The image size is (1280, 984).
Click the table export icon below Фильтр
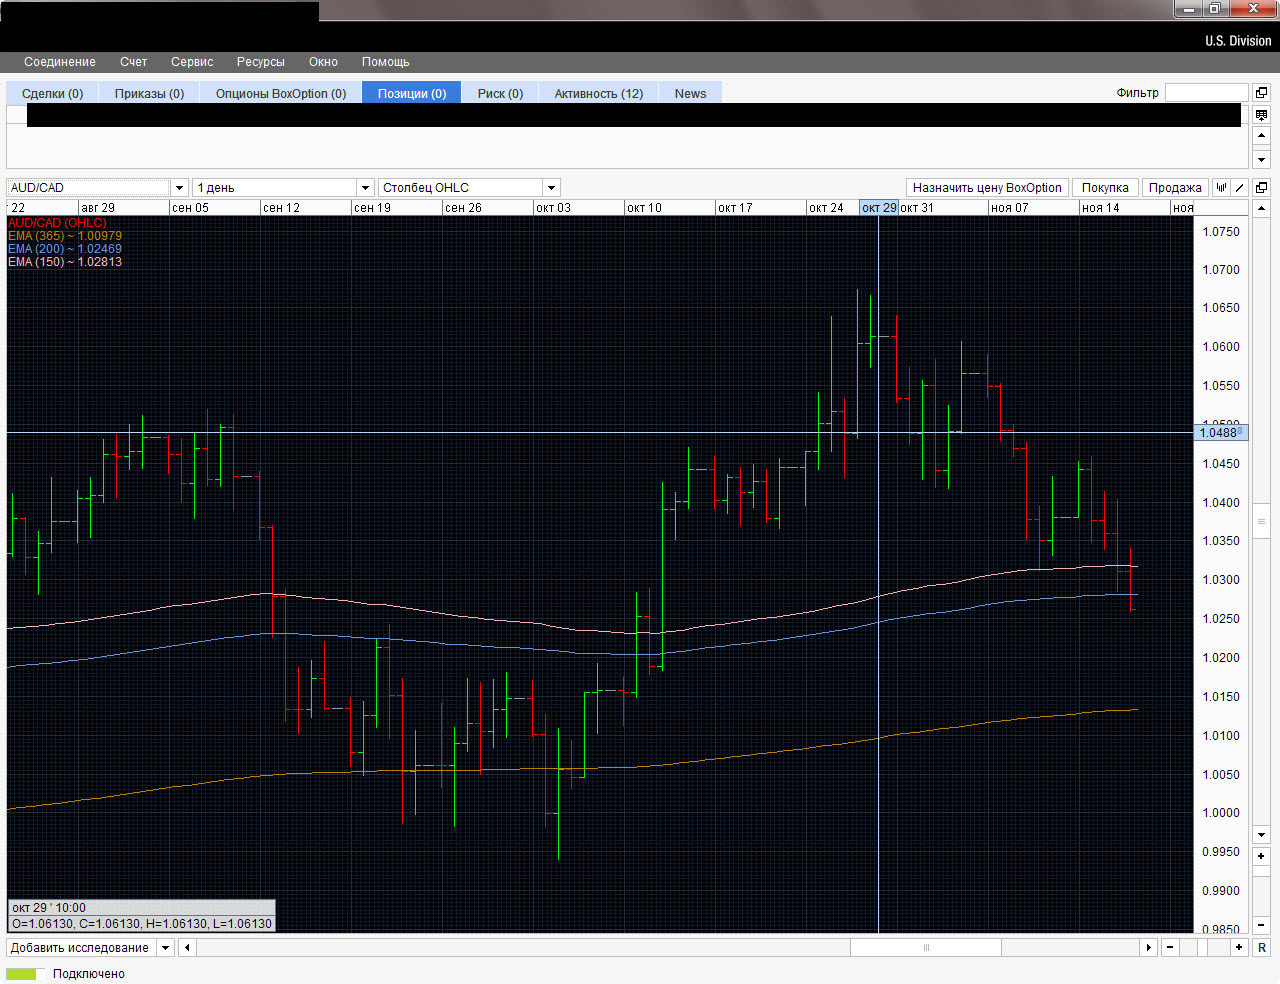pos(1261,115)
